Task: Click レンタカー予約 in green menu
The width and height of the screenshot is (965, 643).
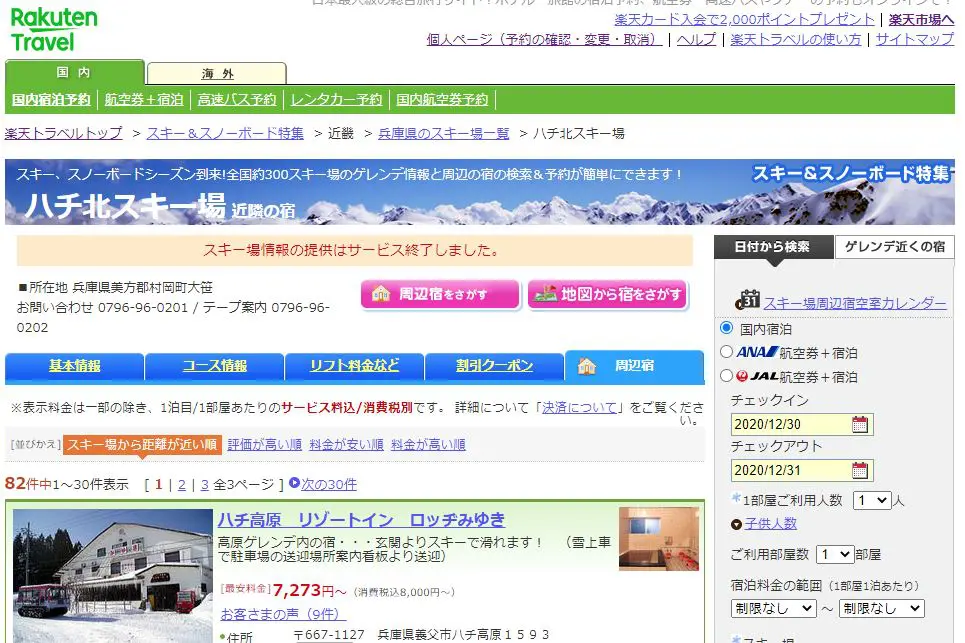Action: pyautogui.click(x=336, y=99)
